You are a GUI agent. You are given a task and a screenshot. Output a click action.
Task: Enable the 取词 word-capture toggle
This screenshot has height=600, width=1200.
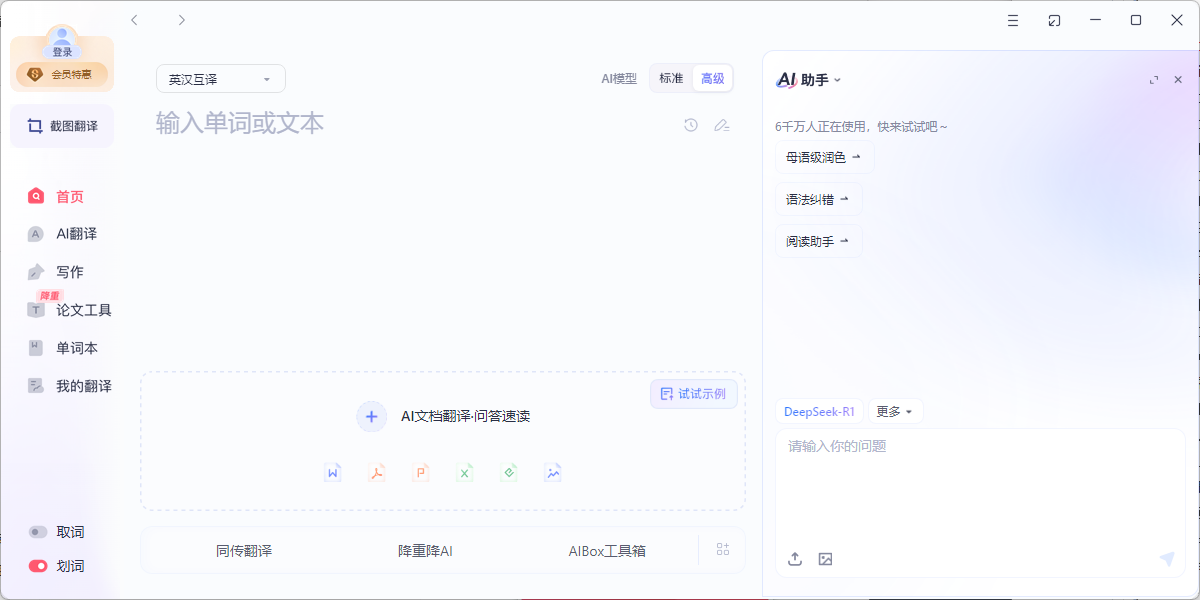point(37,532)
